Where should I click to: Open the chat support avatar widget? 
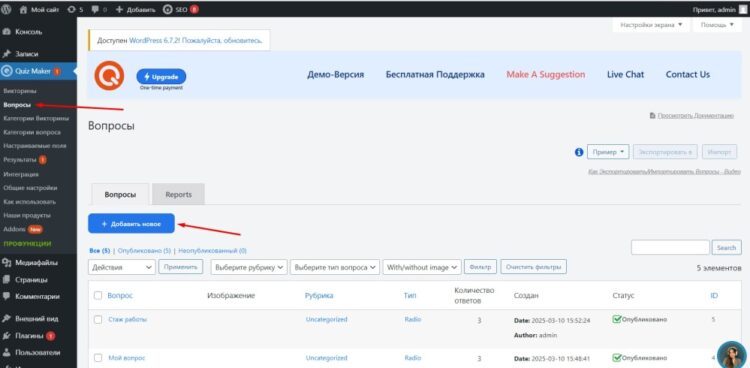coord(732,355)
